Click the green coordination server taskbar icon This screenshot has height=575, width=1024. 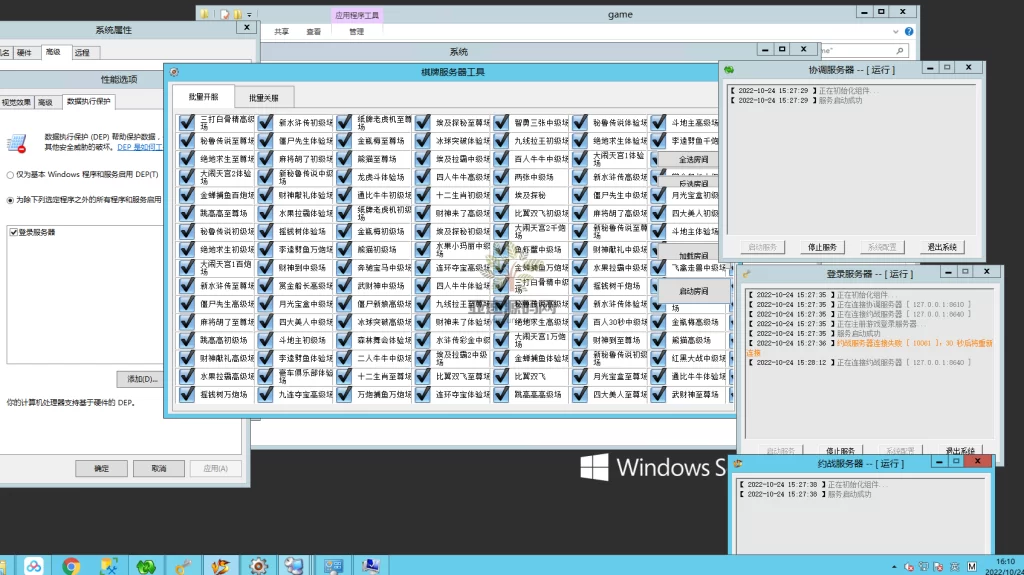tap(146, 566)
